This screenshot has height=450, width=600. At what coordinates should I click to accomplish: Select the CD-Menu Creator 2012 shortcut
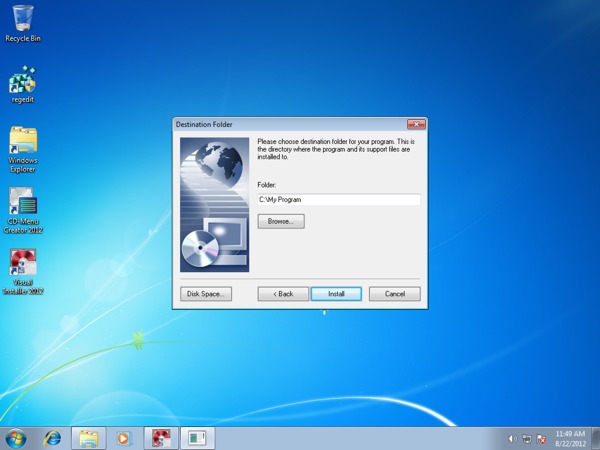pyautogui.click(x=23, y=210)
